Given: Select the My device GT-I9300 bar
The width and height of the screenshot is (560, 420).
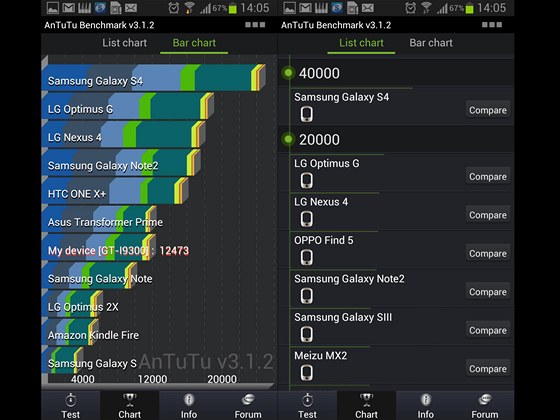Looking at the screenshot, I should coord(99,247).
